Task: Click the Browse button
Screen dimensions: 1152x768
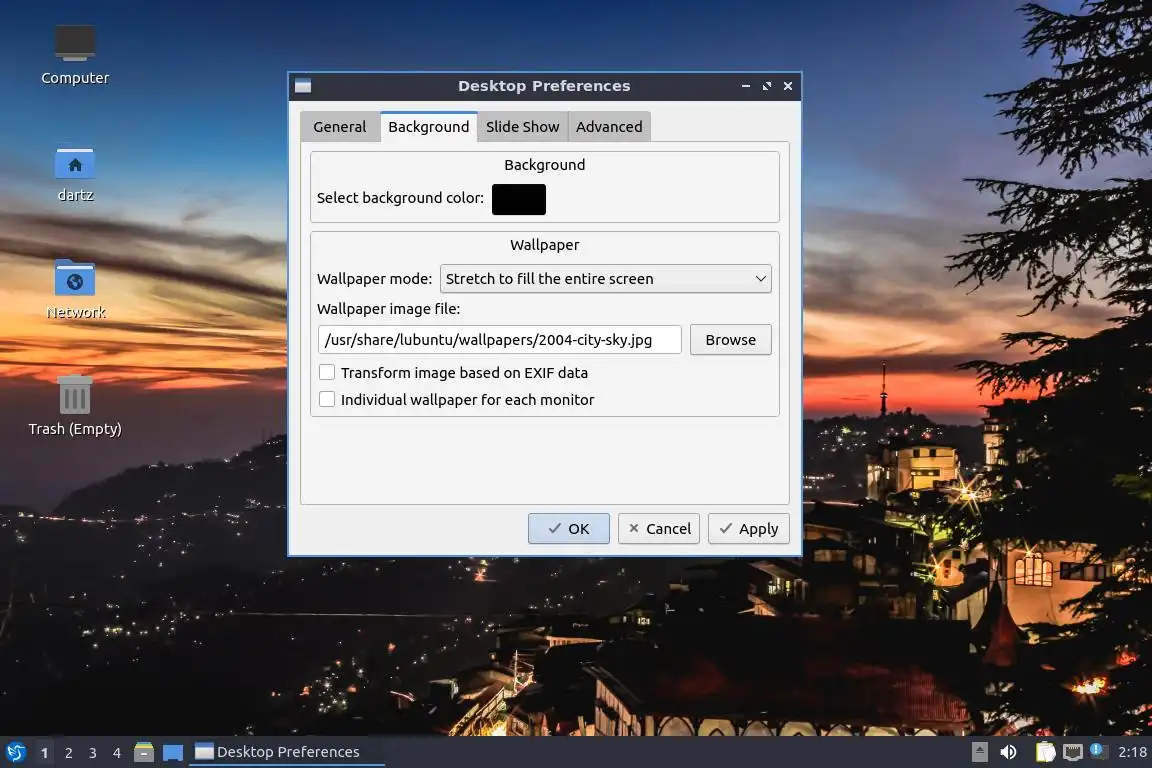Action: coord(730,340)
